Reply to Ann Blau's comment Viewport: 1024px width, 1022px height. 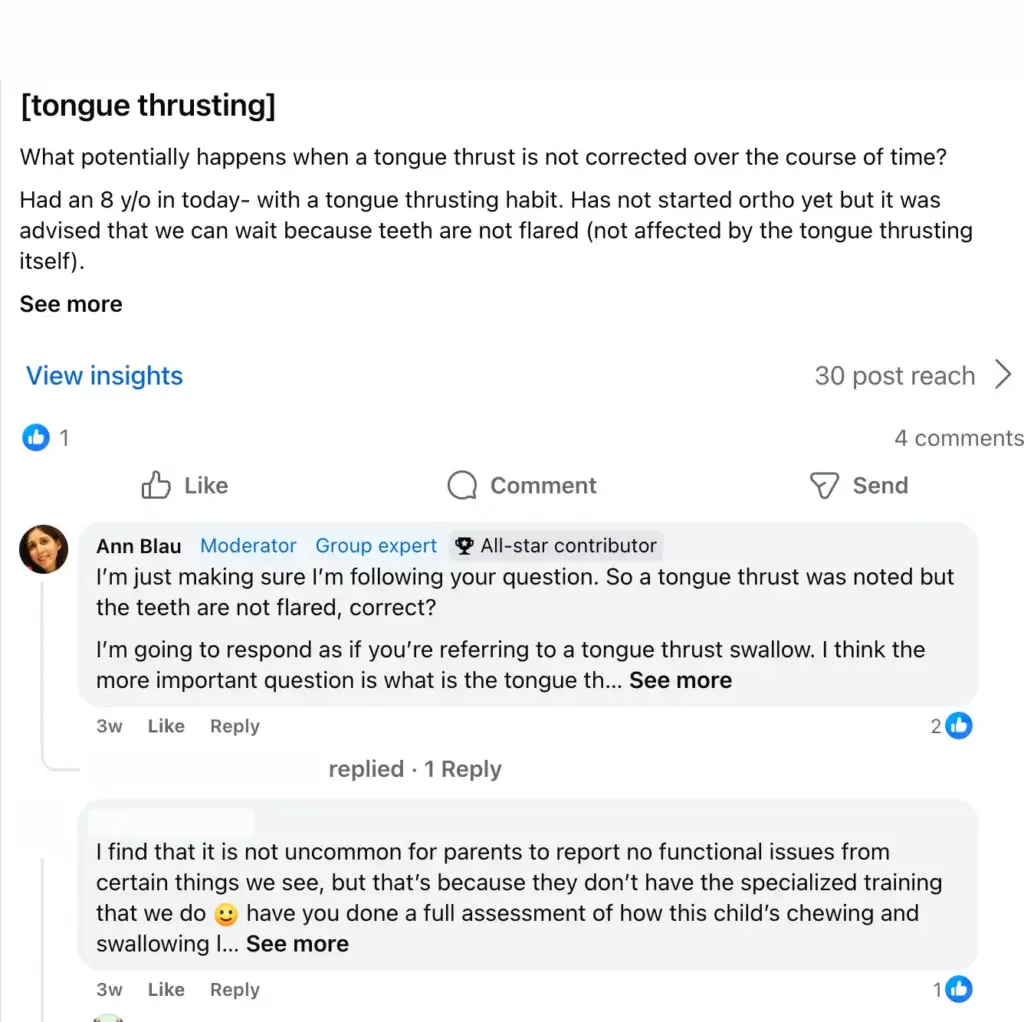[x=235, y=726]
